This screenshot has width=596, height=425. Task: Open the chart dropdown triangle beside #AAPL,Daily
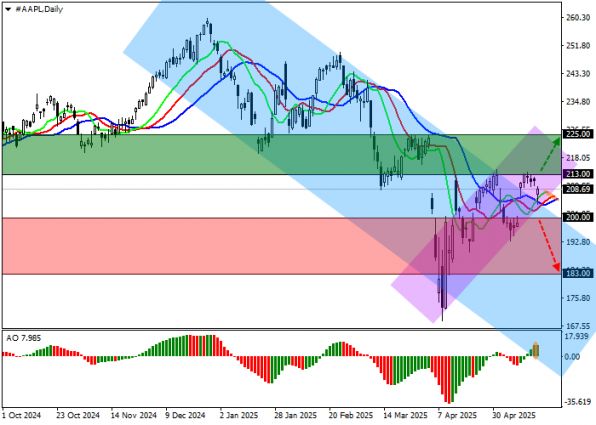pos(8,10)
